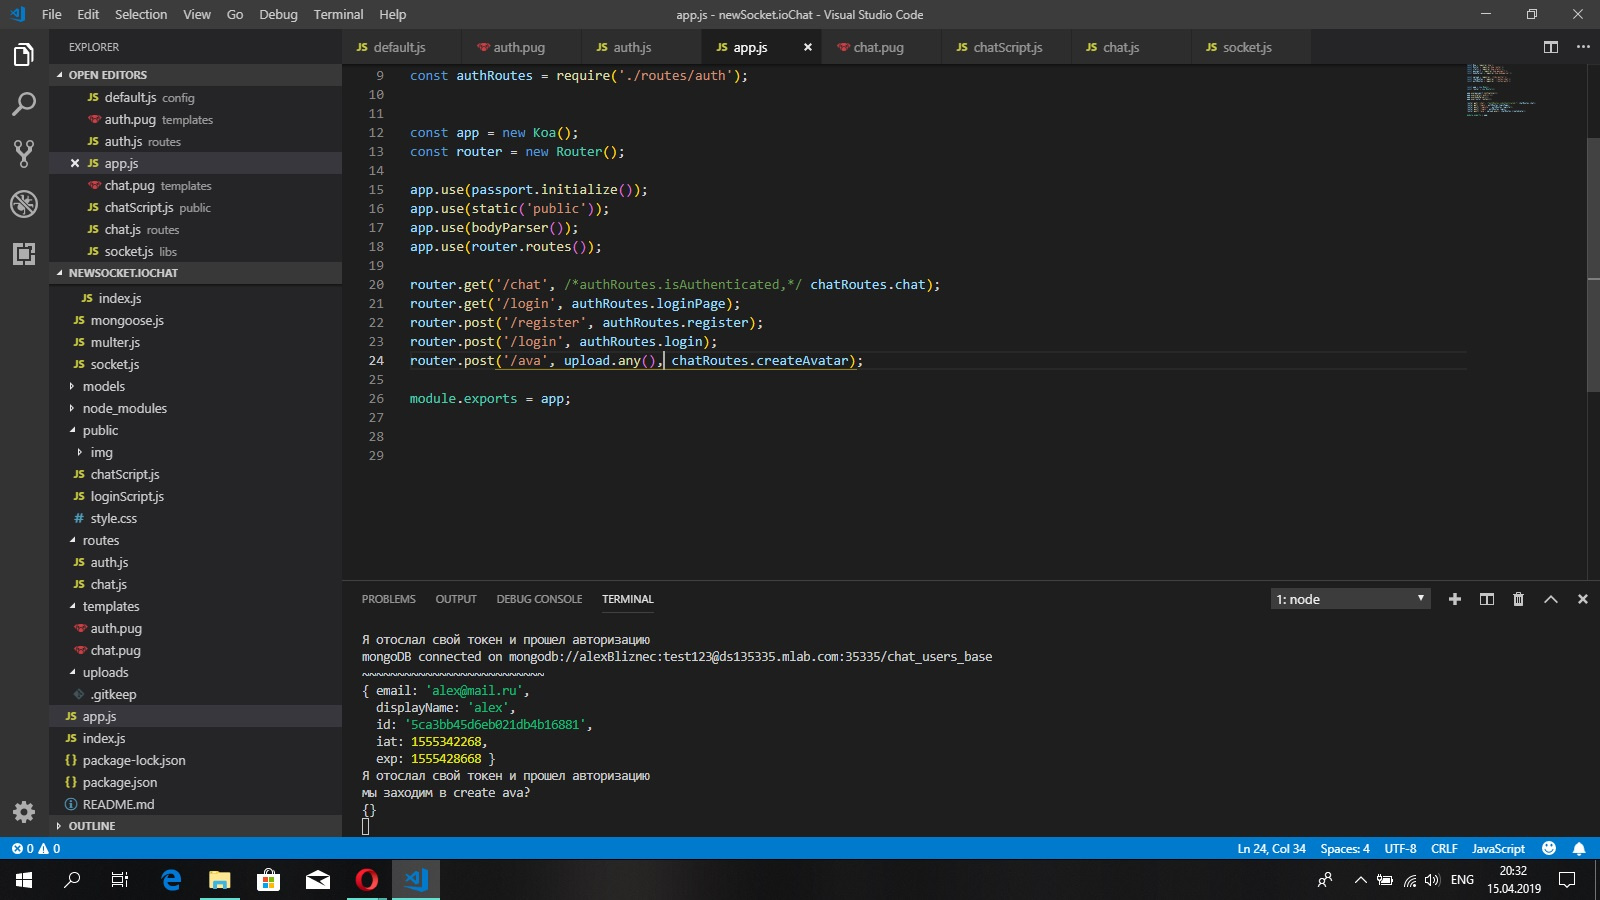
Task: Switch to the chatScript.js editor tab
Action: pyautogui.click(x=1005, y=47)
